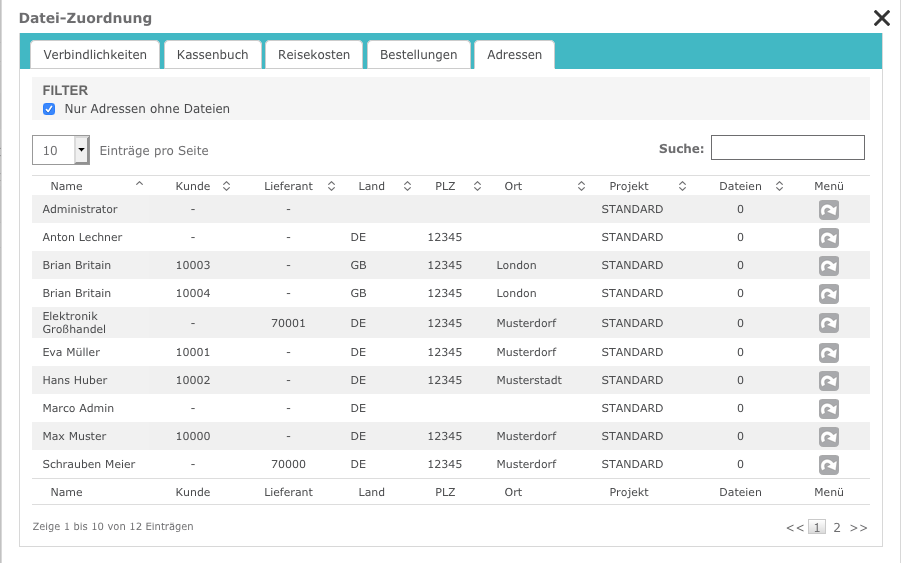Click menu icon in Eva Müller row
Screen dimensions: 901x563
[828, 353]
